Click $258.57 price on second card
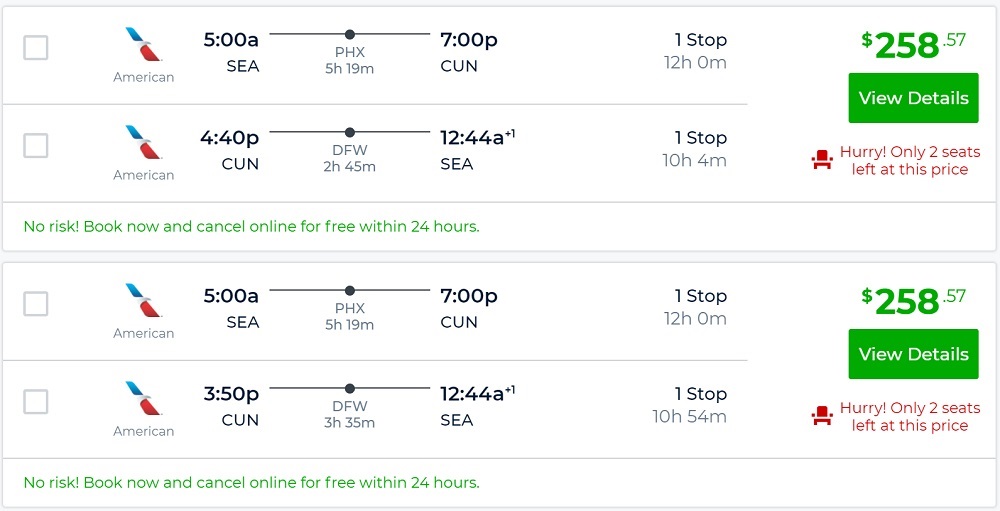 (x=913, y=301)
